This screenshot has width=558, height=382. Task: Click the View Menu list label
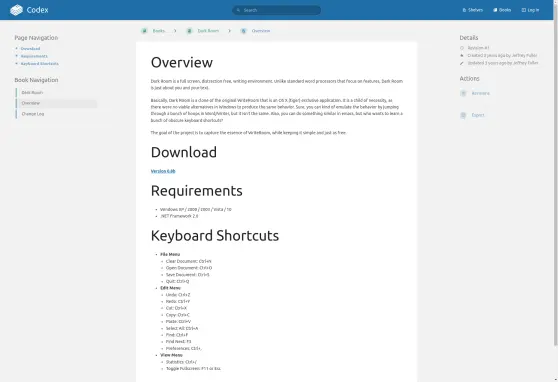(171, 355)
